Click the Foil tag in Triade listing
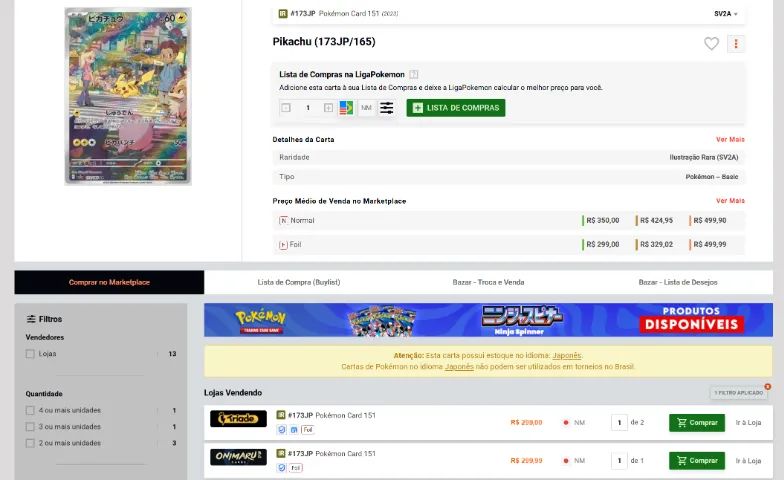Viewport: 784px width, 480px height. [308, 430]
